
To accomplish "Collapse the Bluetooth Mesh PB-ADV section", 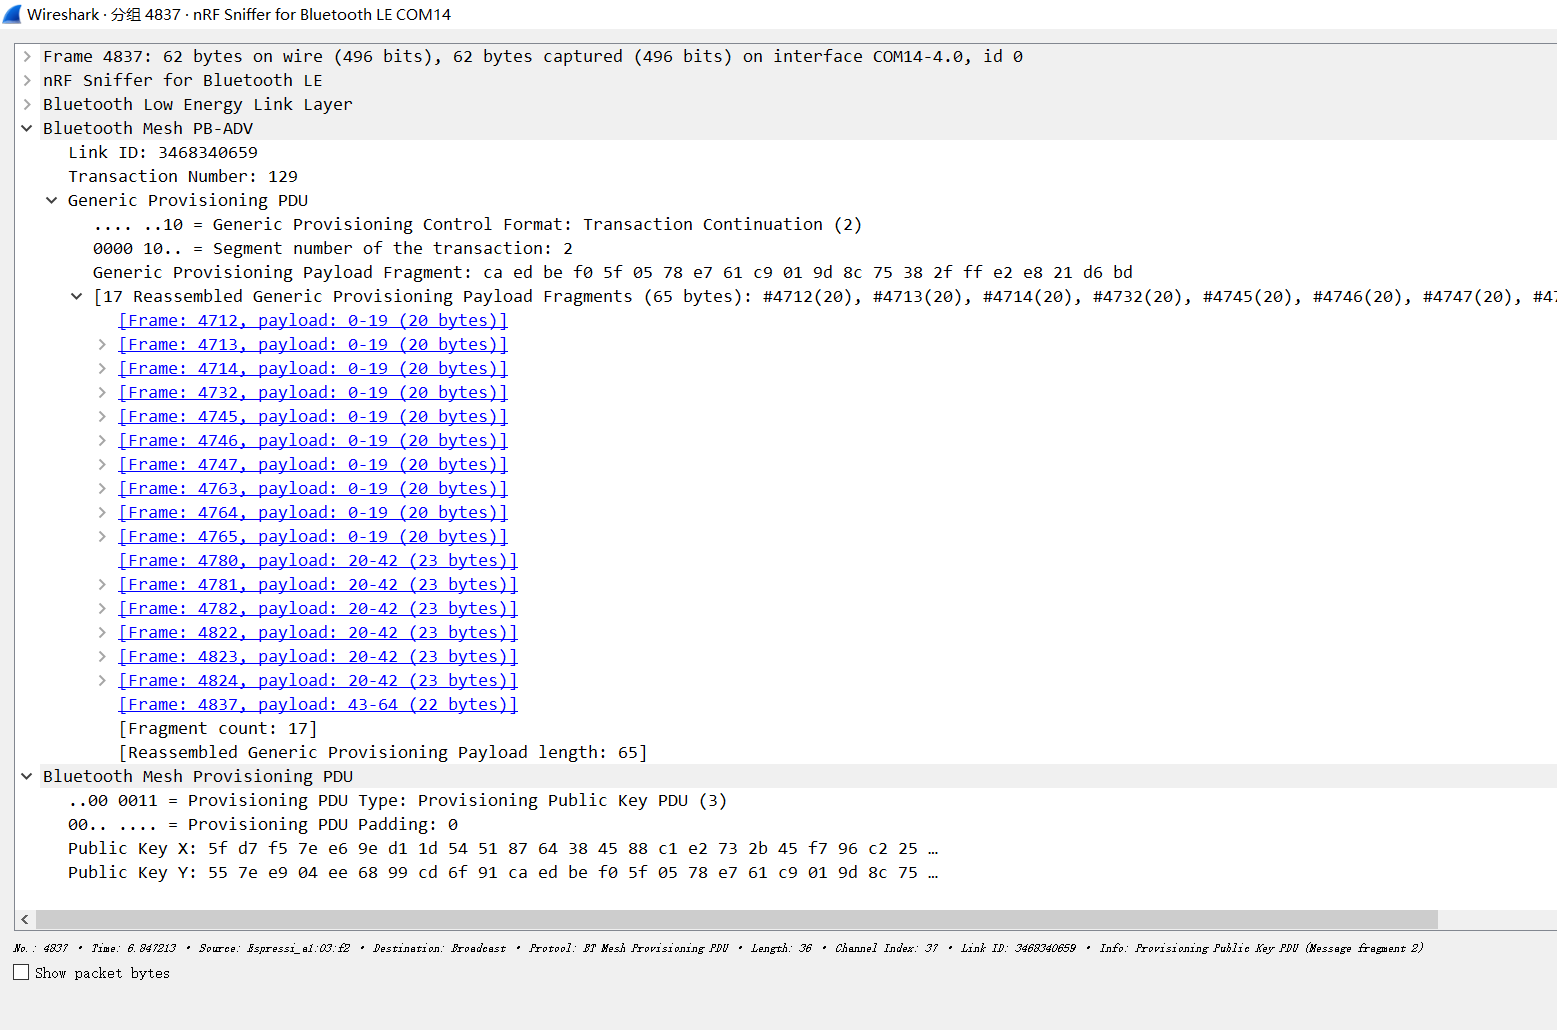I will click(x=27, y=129).
